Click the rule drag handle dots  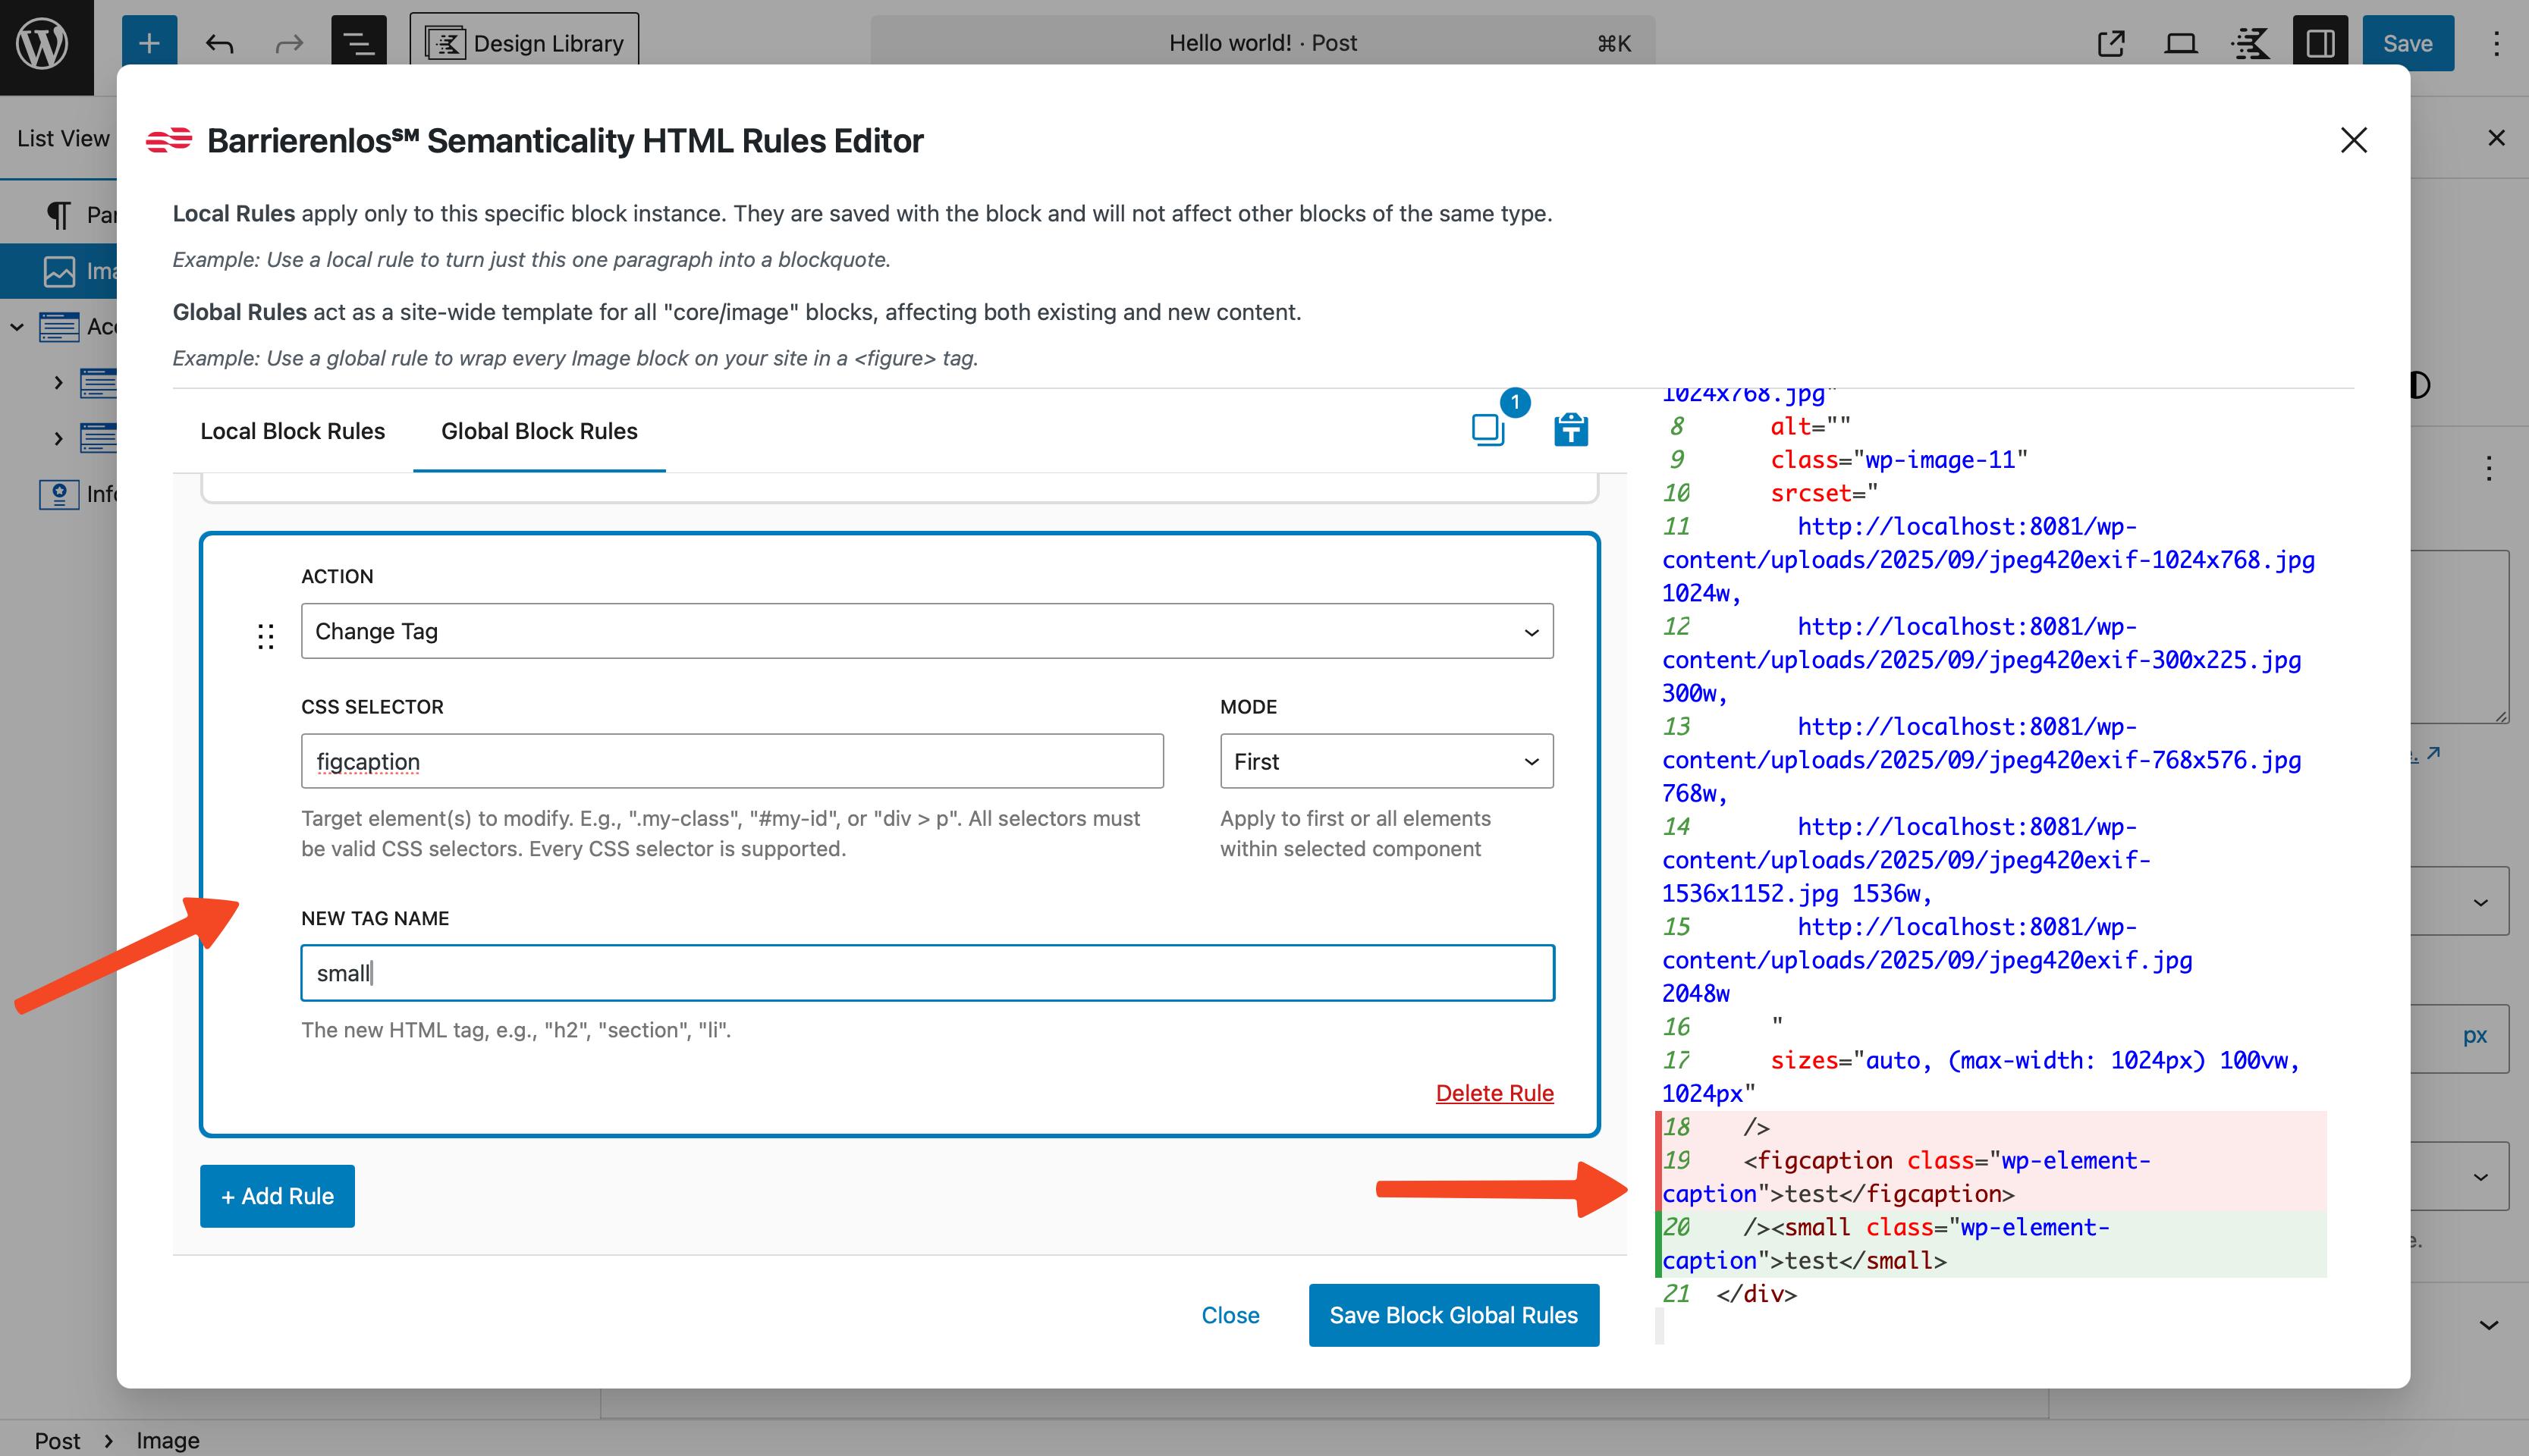[x=265, y=636]
